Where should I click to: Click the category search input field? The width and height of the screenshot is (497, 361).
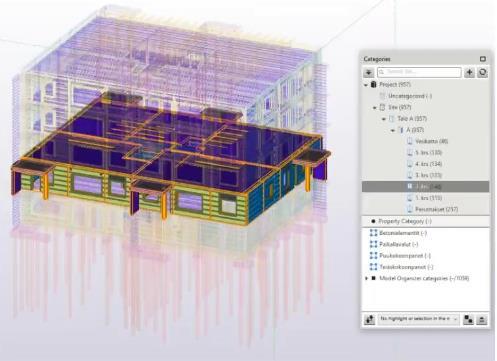point(419,72)
